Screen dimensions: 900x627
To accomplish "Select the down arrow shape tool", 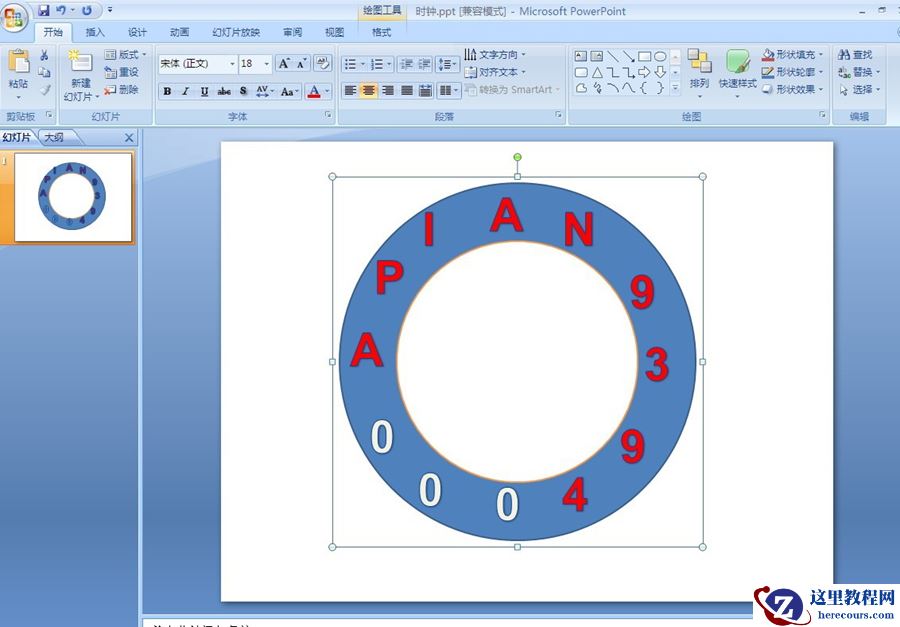I will pyautogui.click(x=660, y=72).
